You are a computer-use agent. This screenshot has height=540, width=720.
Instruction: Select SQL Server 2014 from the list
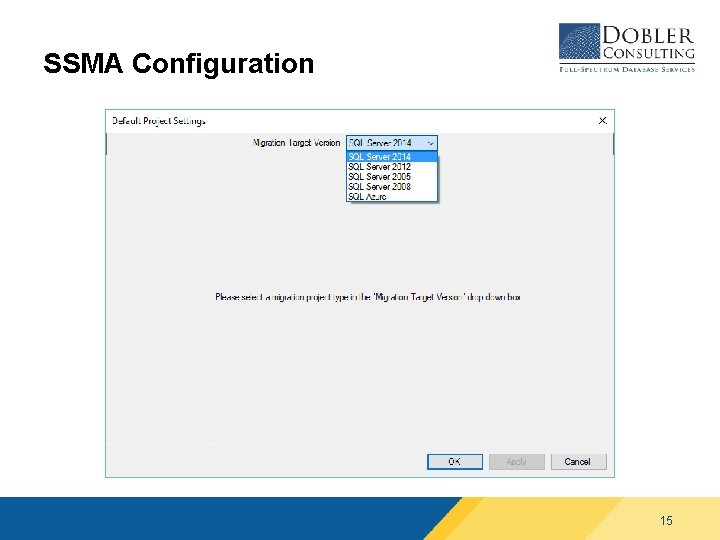pyautogui.click(x=392, y=157)
